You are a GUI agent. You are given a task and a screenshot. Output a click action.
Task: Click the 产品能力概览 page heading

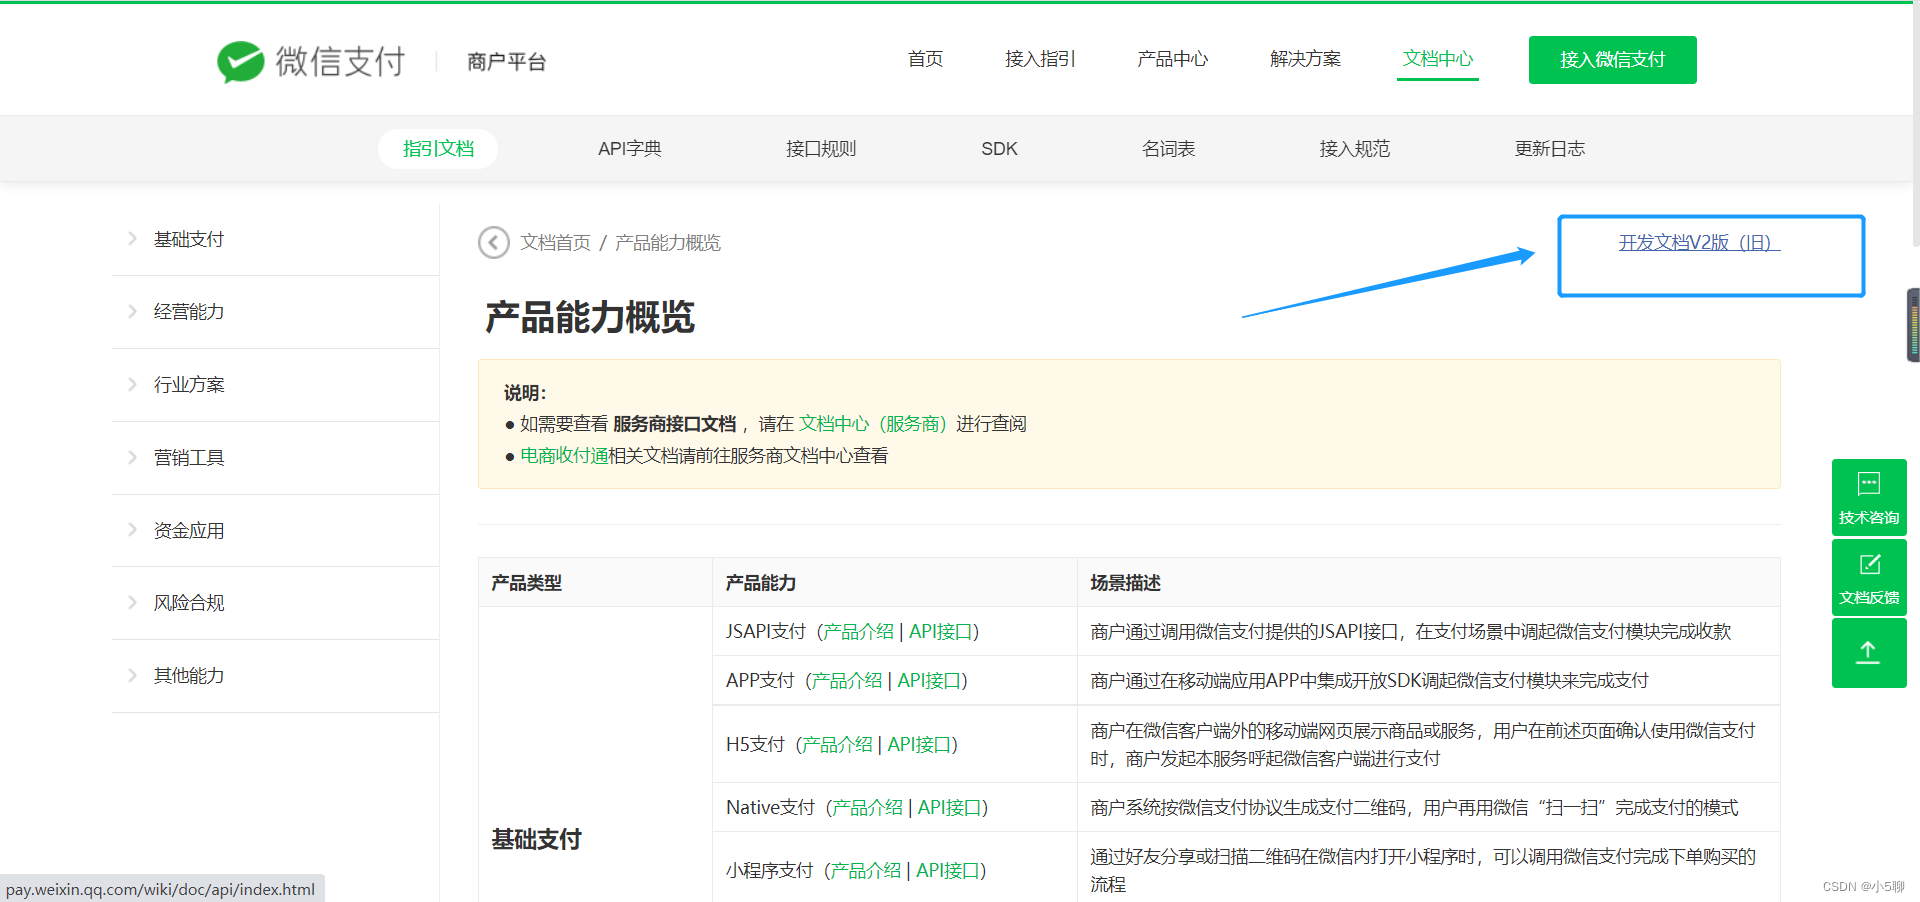[590, 317]
